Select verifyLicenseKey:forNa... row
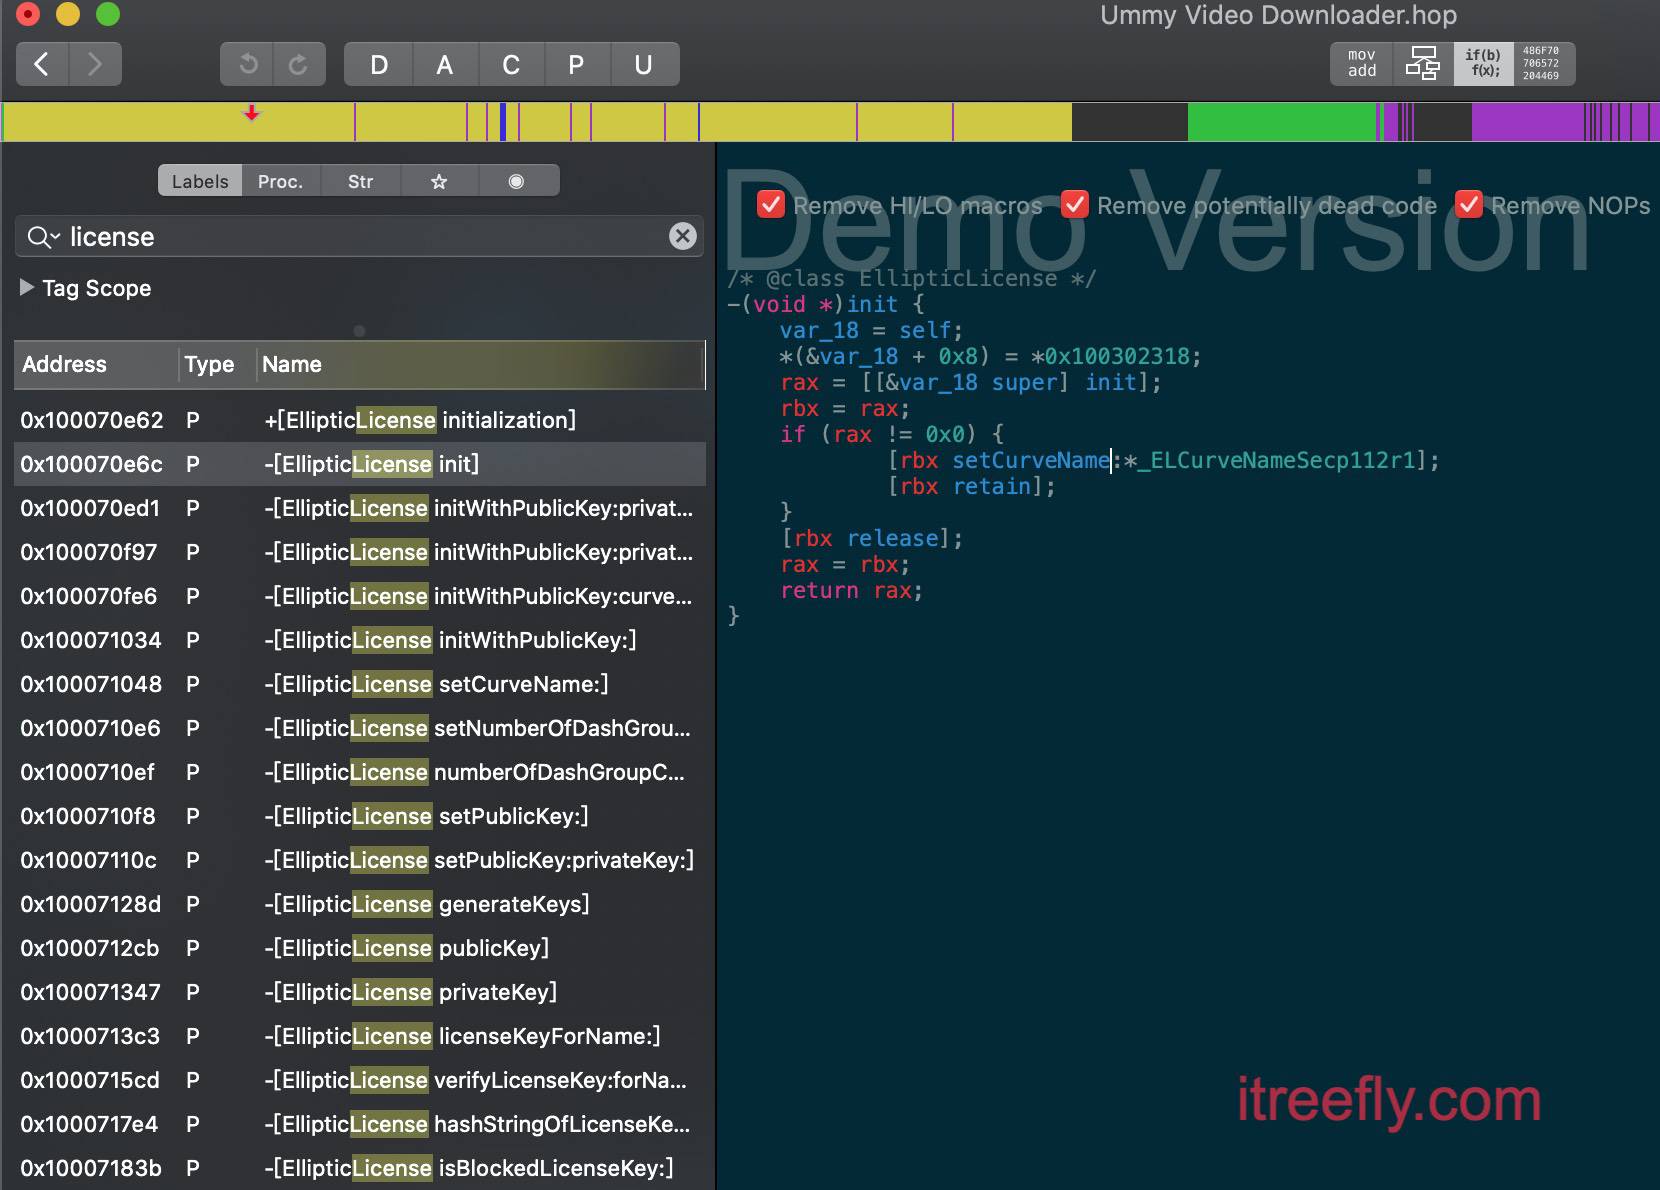 click(x=360, y=1080)
